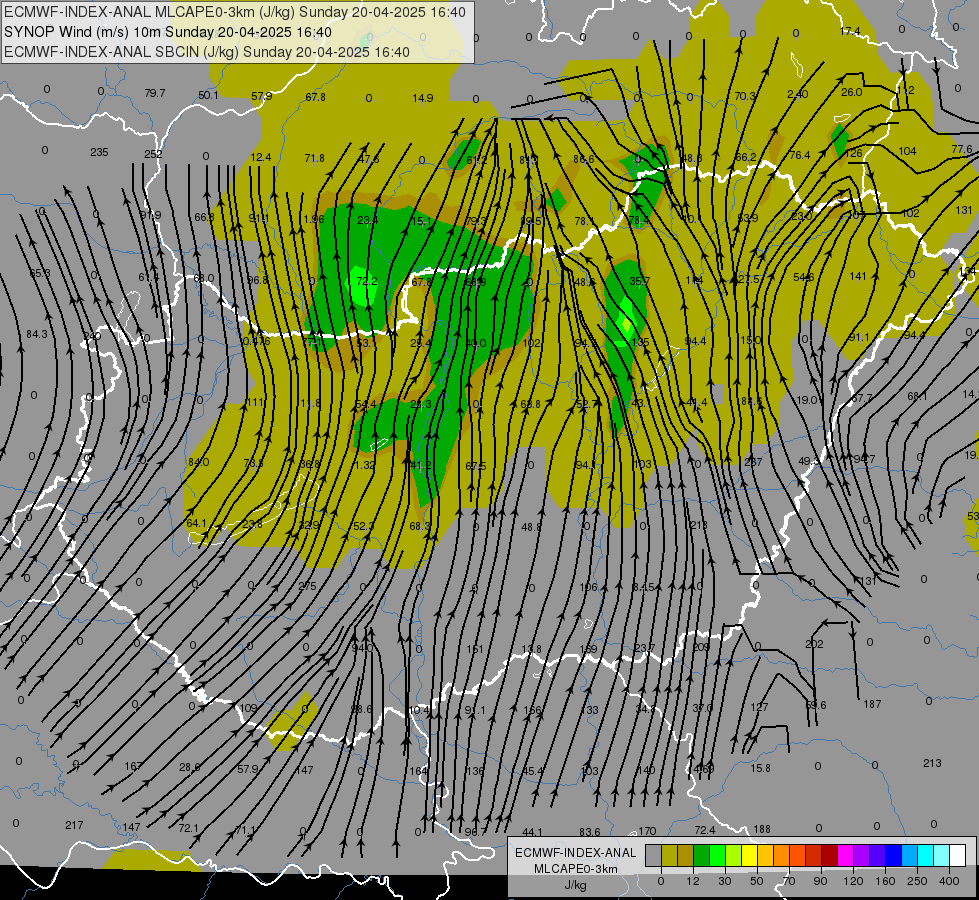Click the legend tick value '250'
This screenshot has height=900, width=979.
pyautogui.click(x=917, y=881)
